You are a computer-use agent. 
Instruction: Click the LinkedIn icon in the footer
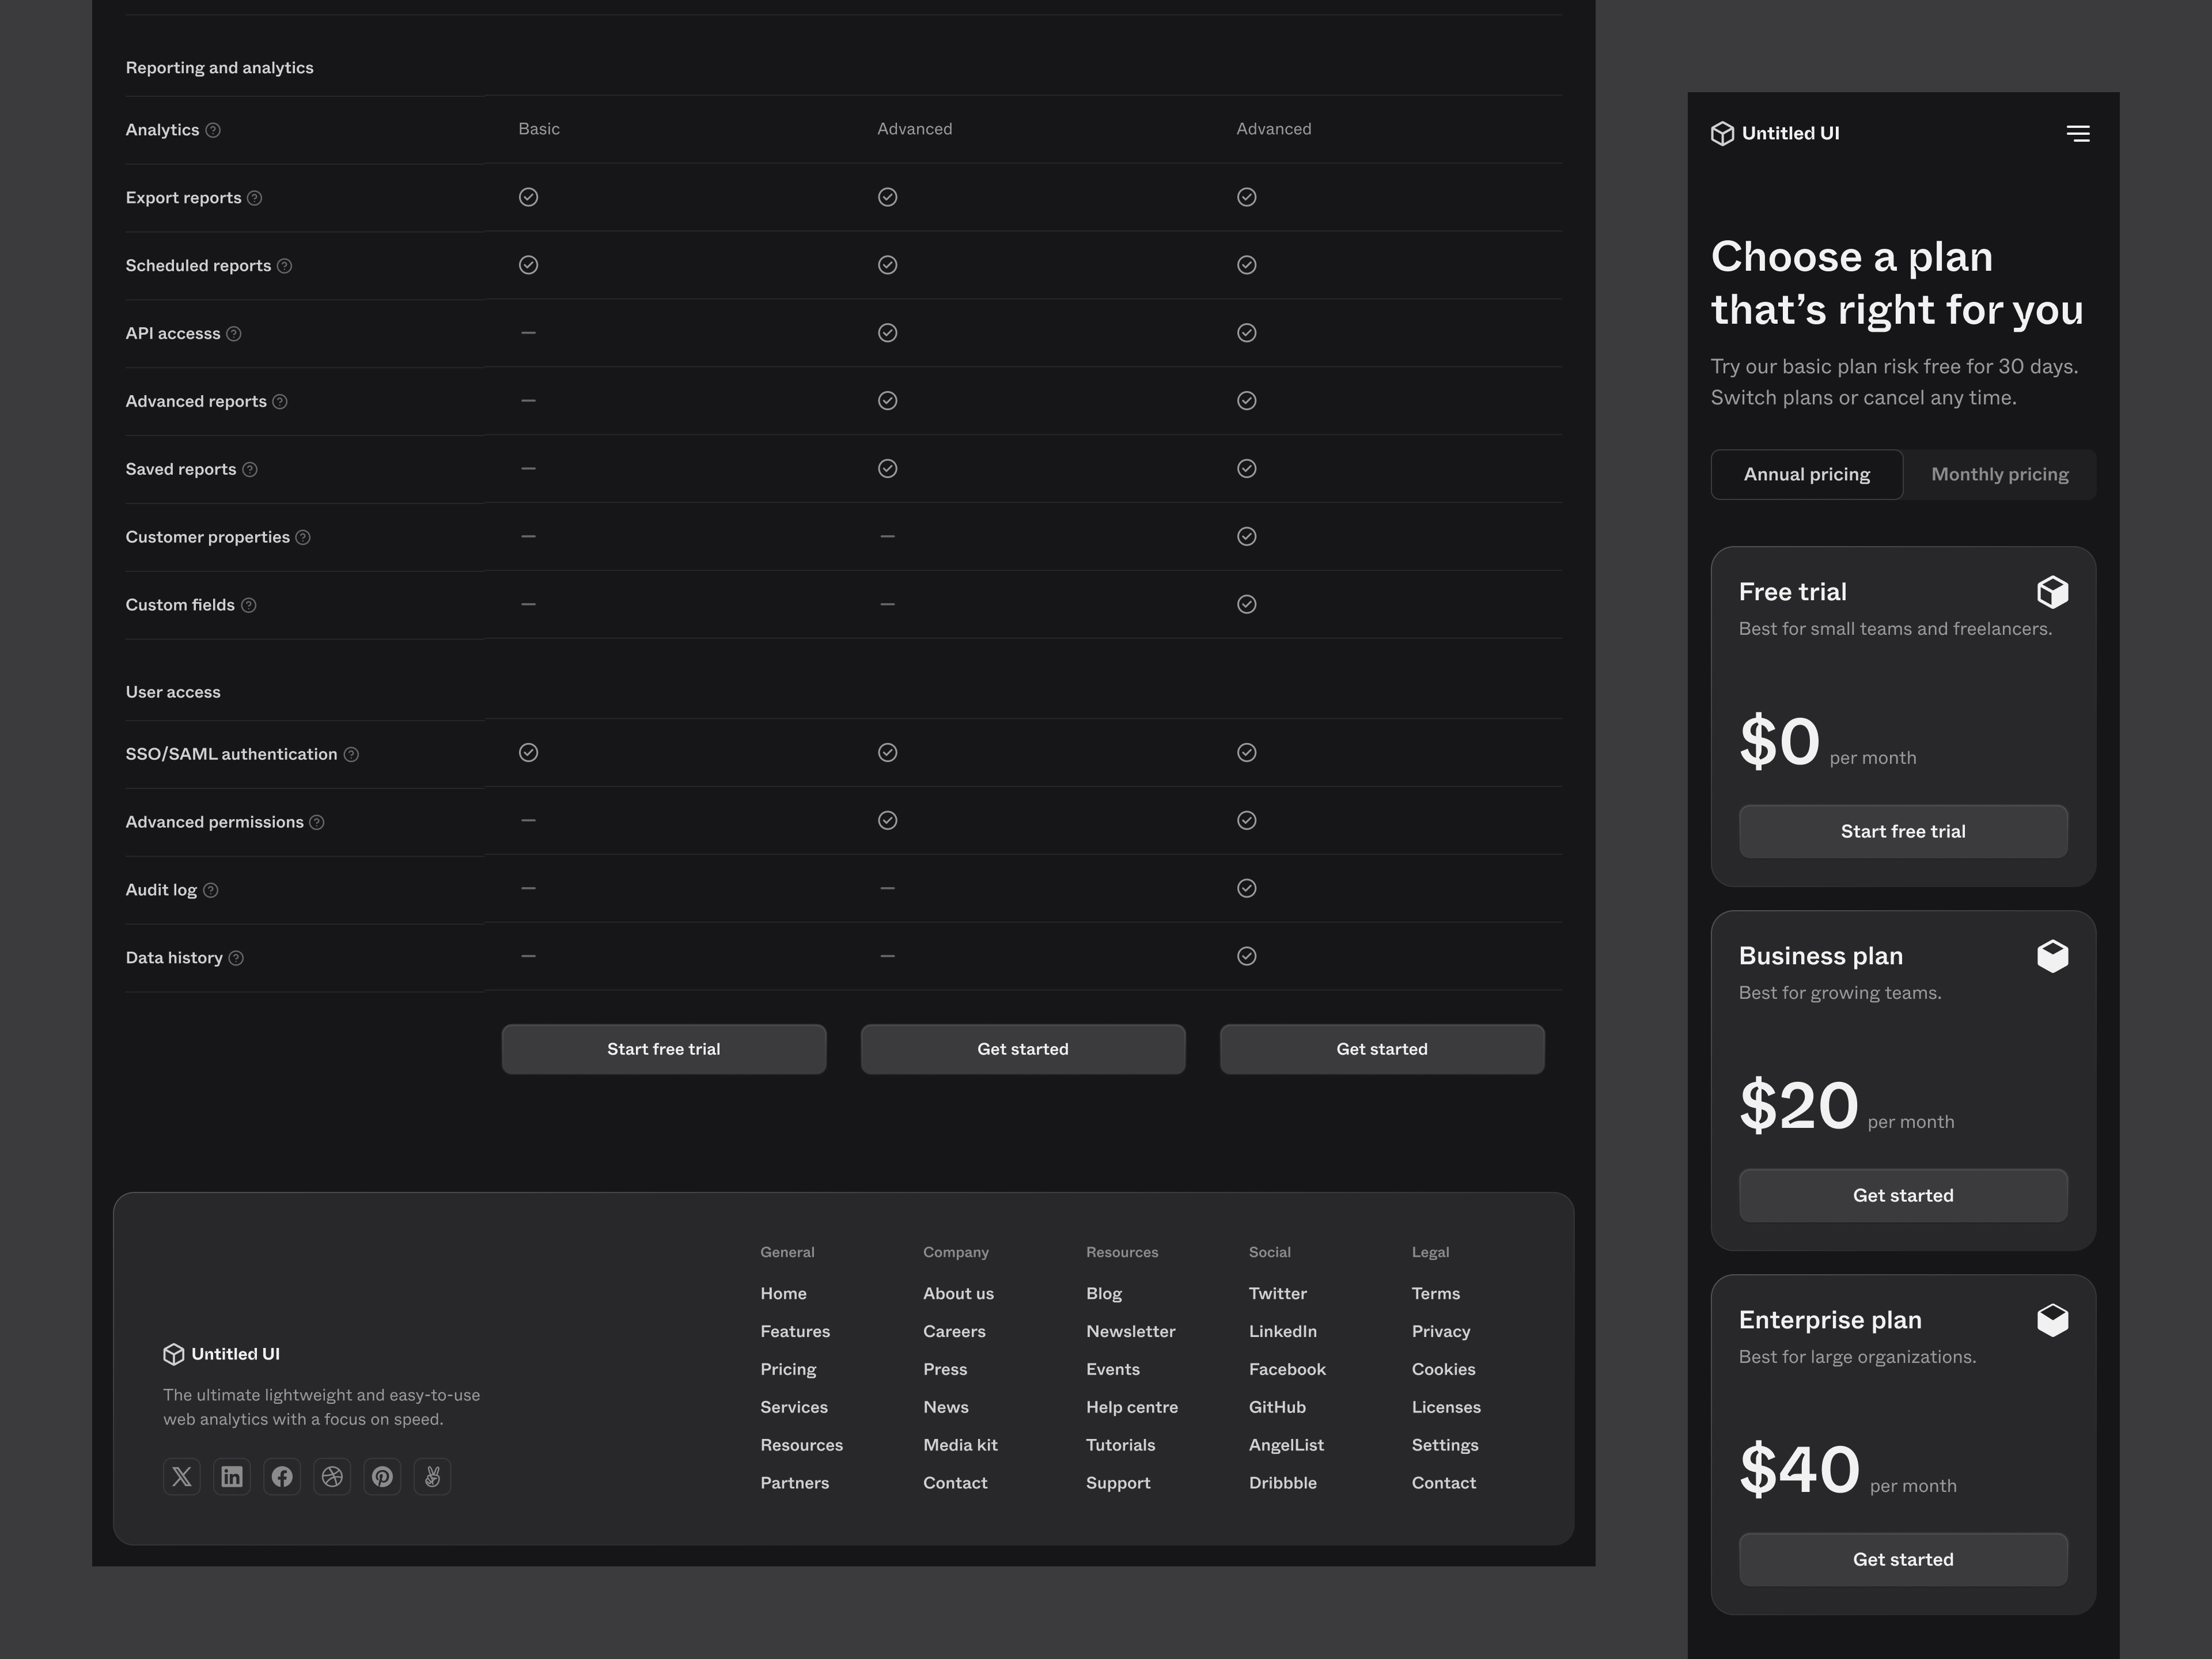pos(231,1476)
